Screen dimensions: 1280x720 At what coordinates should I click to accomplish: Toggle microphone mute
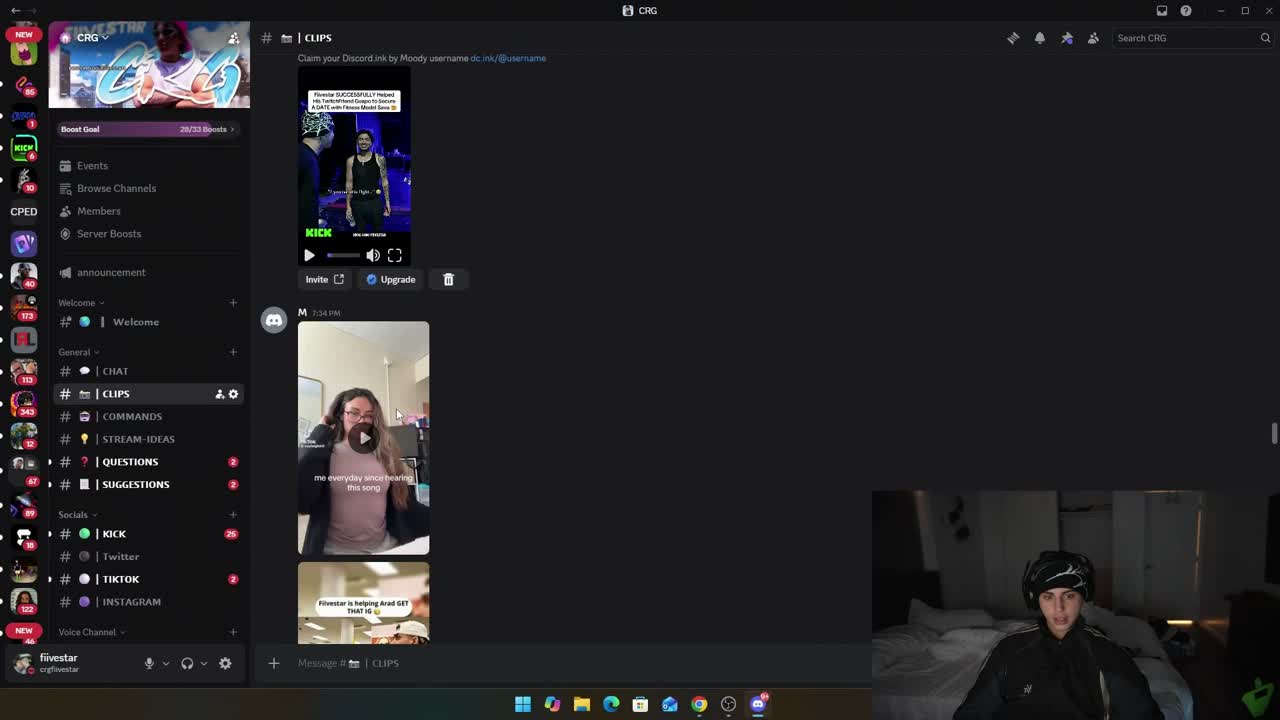149,663
